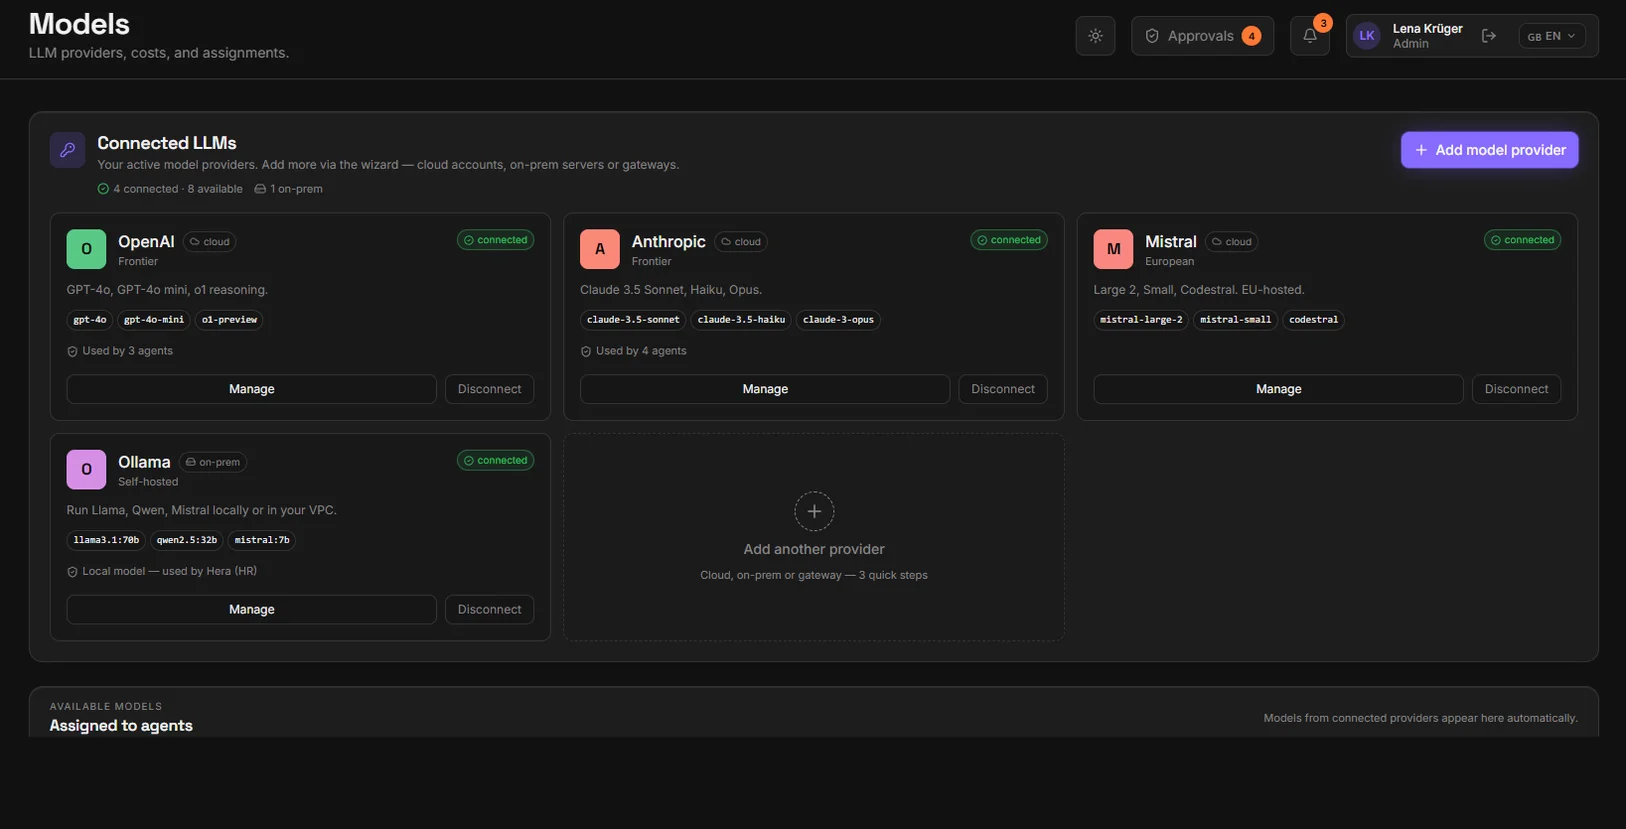
Task: Manage the Anthropic provider
Action: pos(765,389)
